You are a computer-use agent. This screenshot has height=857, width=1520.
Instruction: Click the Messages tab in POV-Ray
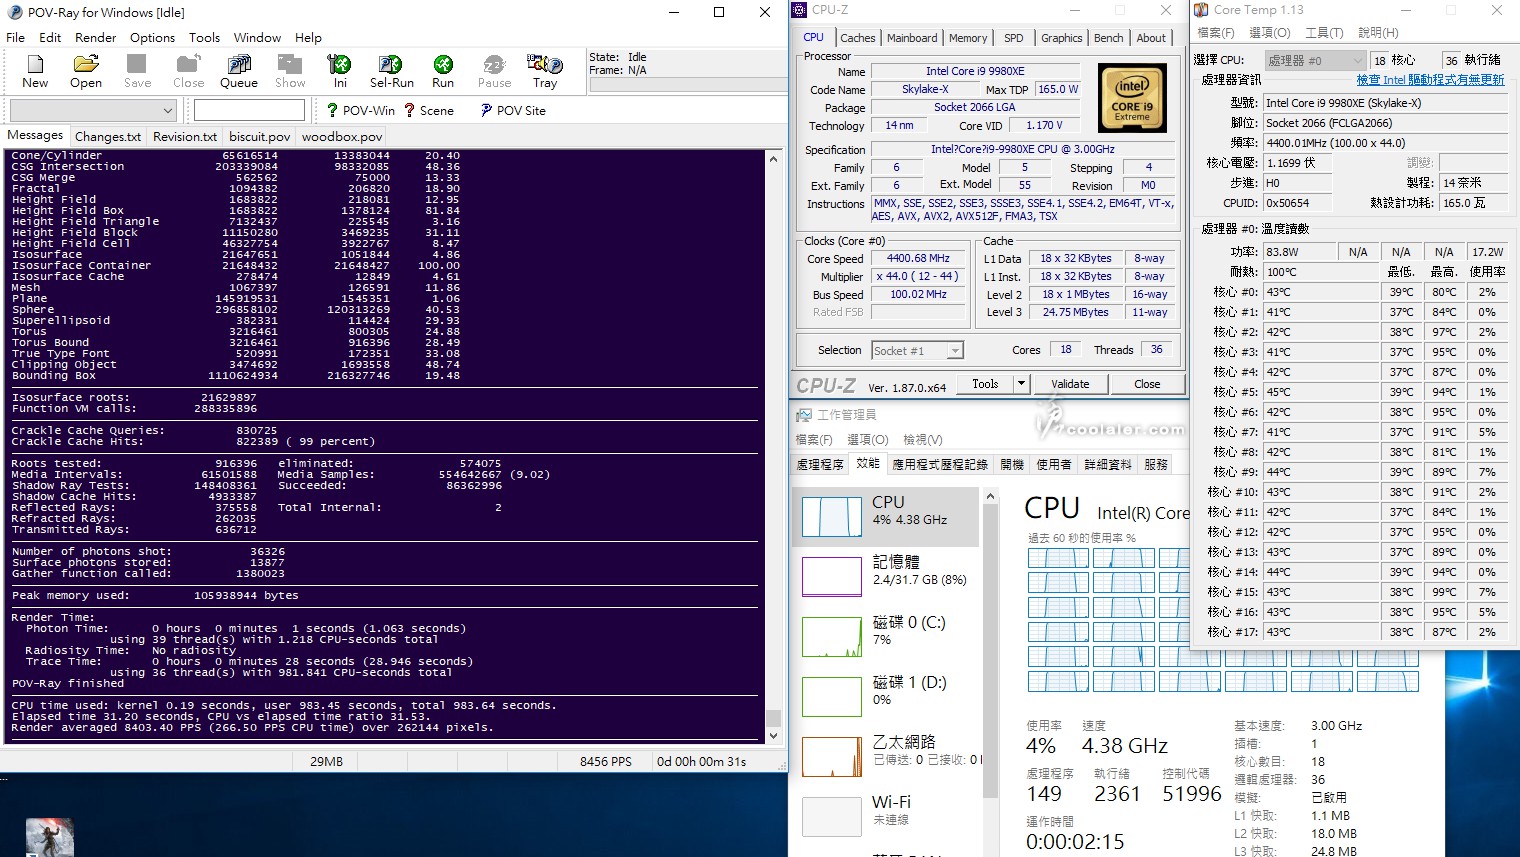coord(35,135)
